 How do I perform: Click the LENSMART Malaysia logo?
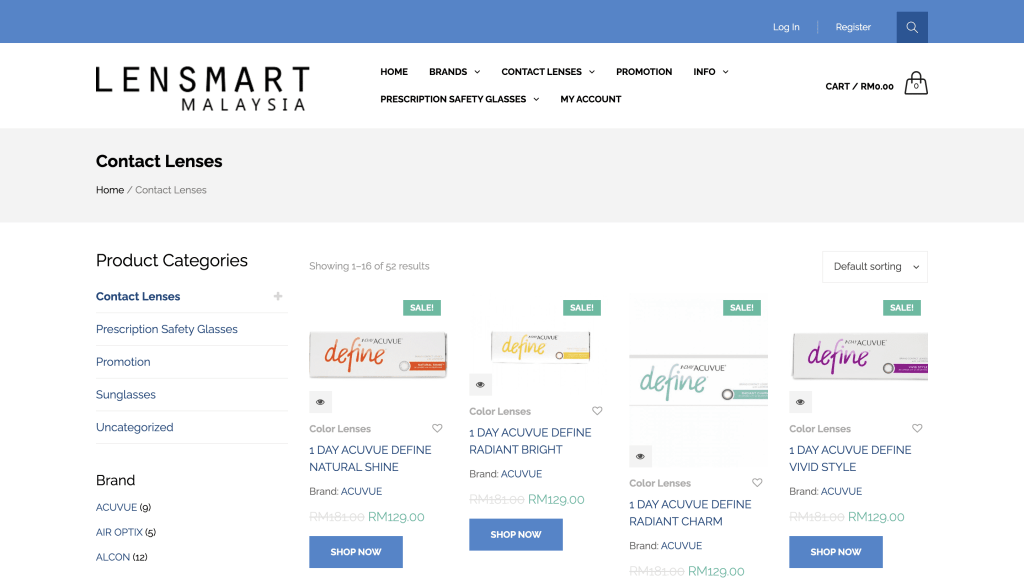coord(202,88)
